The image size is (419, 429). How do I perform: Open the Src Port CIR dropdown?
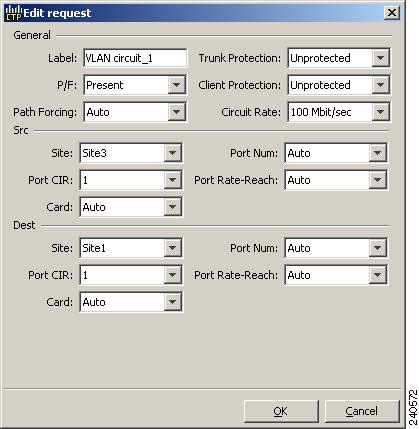point(131,180)
